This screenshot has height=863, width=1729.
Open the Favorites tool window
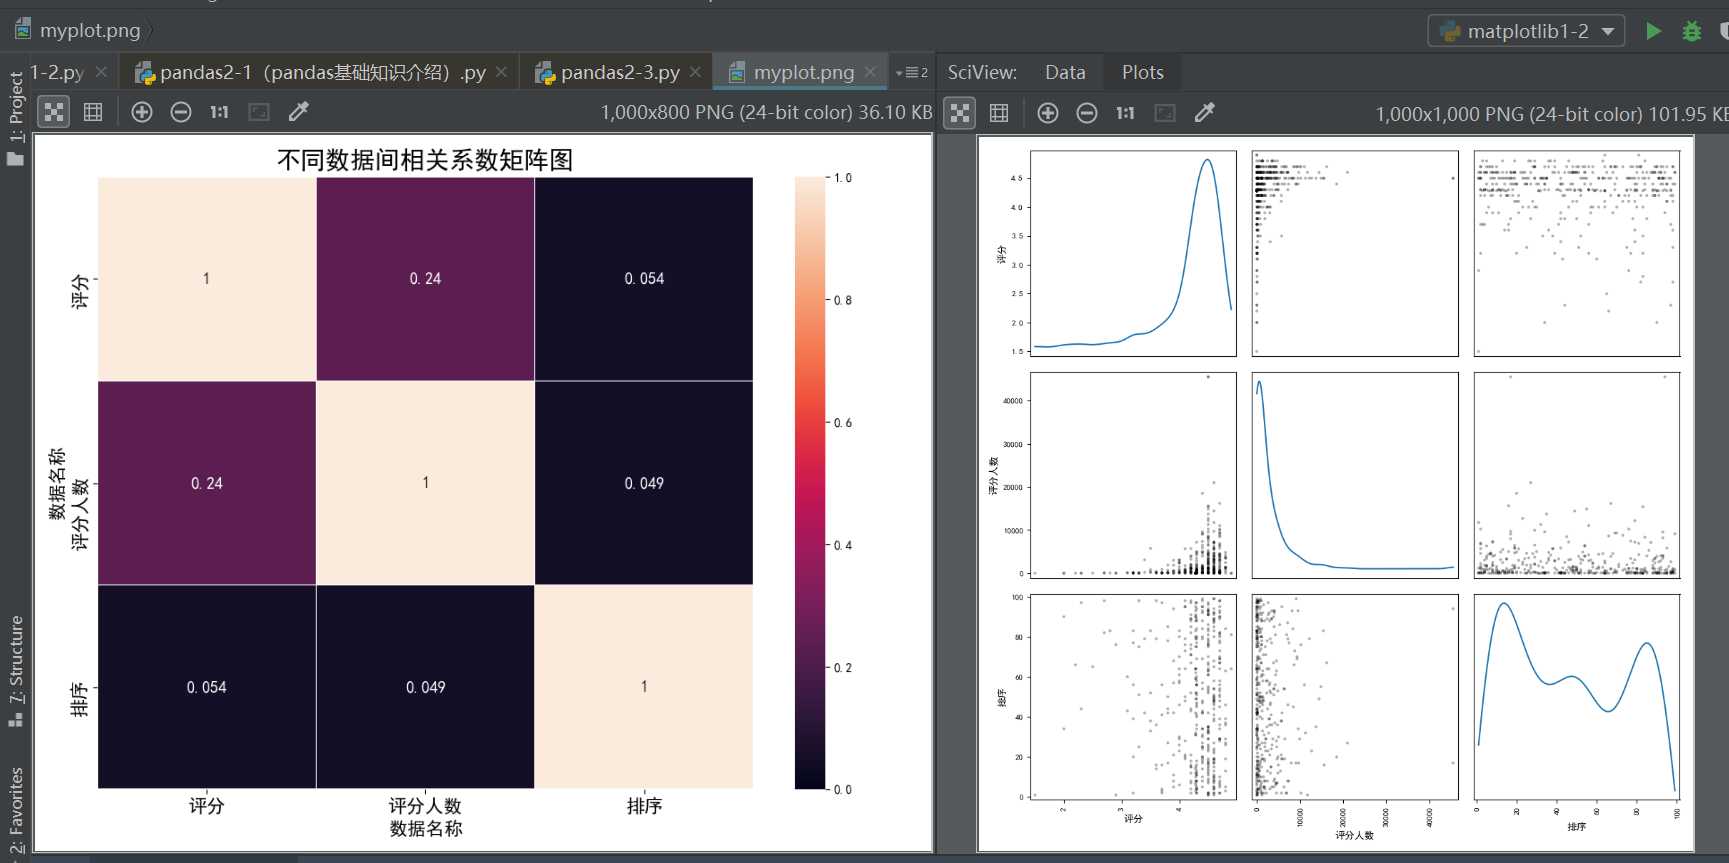(x=15, y=810)
